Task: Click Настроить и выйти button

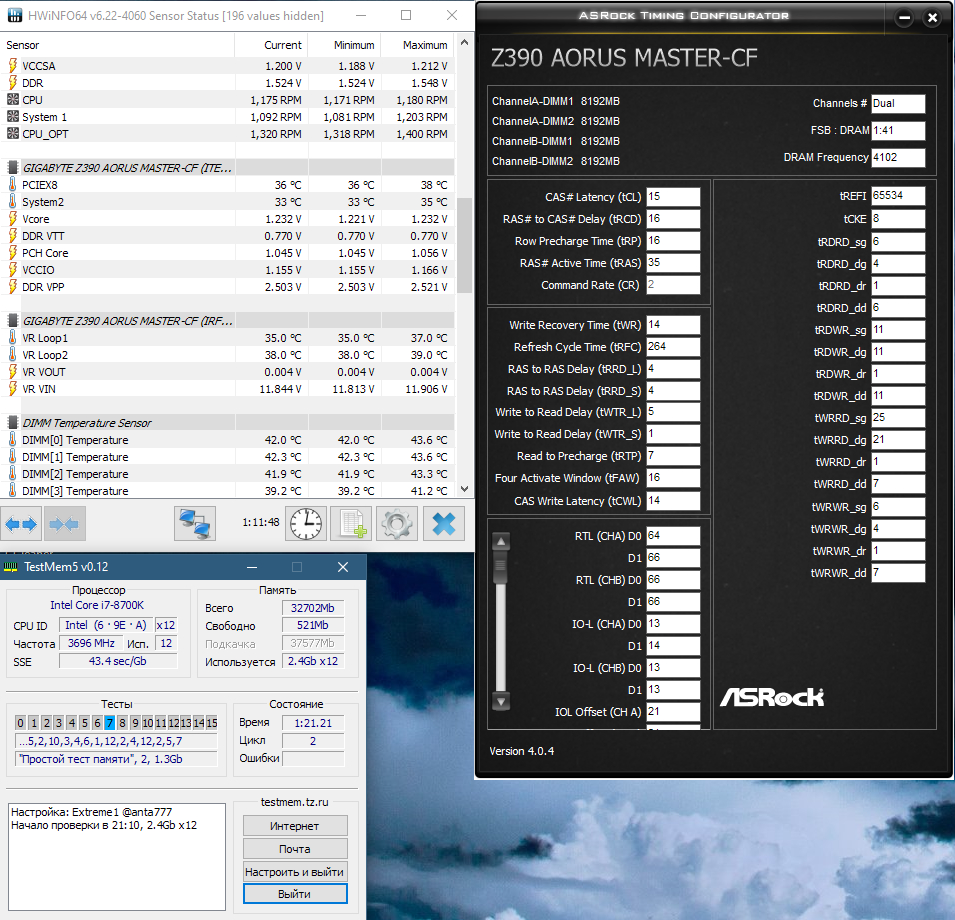Action: 295,872
